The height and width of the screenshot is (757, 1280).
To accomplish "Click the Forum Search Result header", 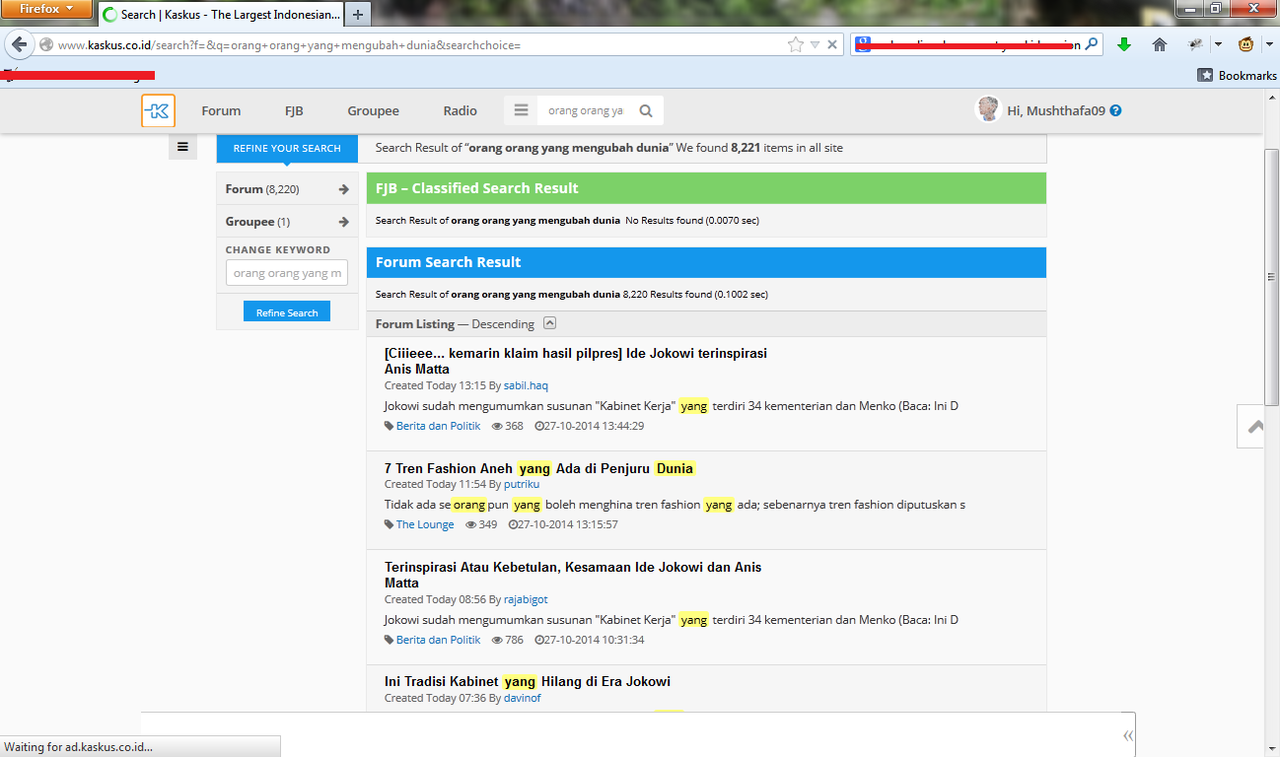I will [x=706, y=262].
